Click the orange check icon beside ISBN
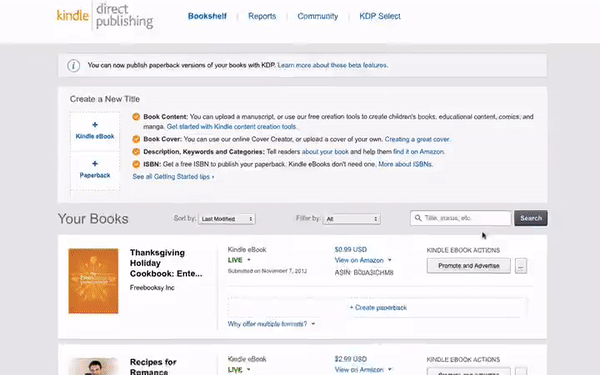The image size is (600, 375). [x=136, y=164]
